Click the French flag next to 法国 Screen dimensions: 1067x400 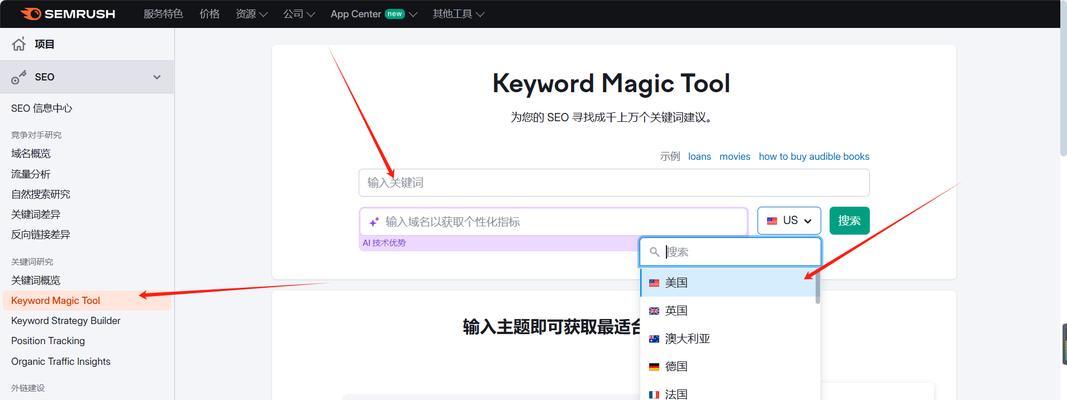(654, 394)
